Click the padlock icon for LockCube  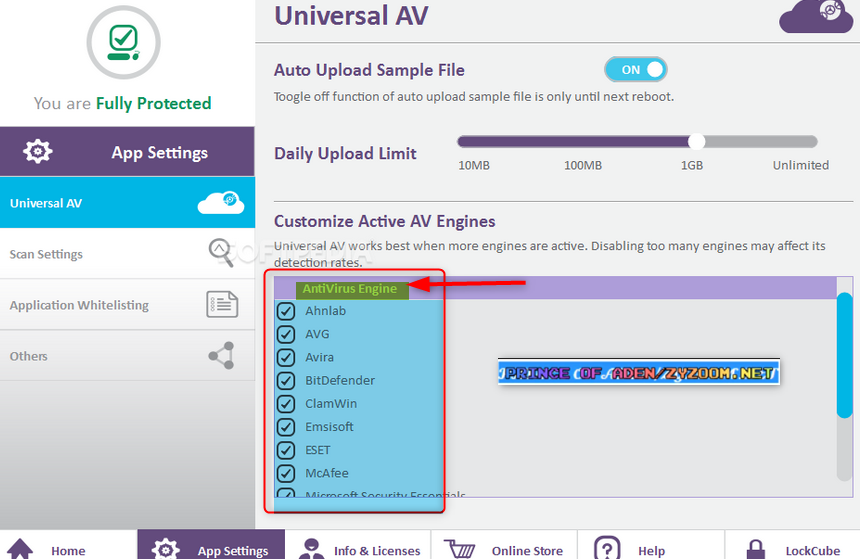pyautogui.click(x=755, y=549)
